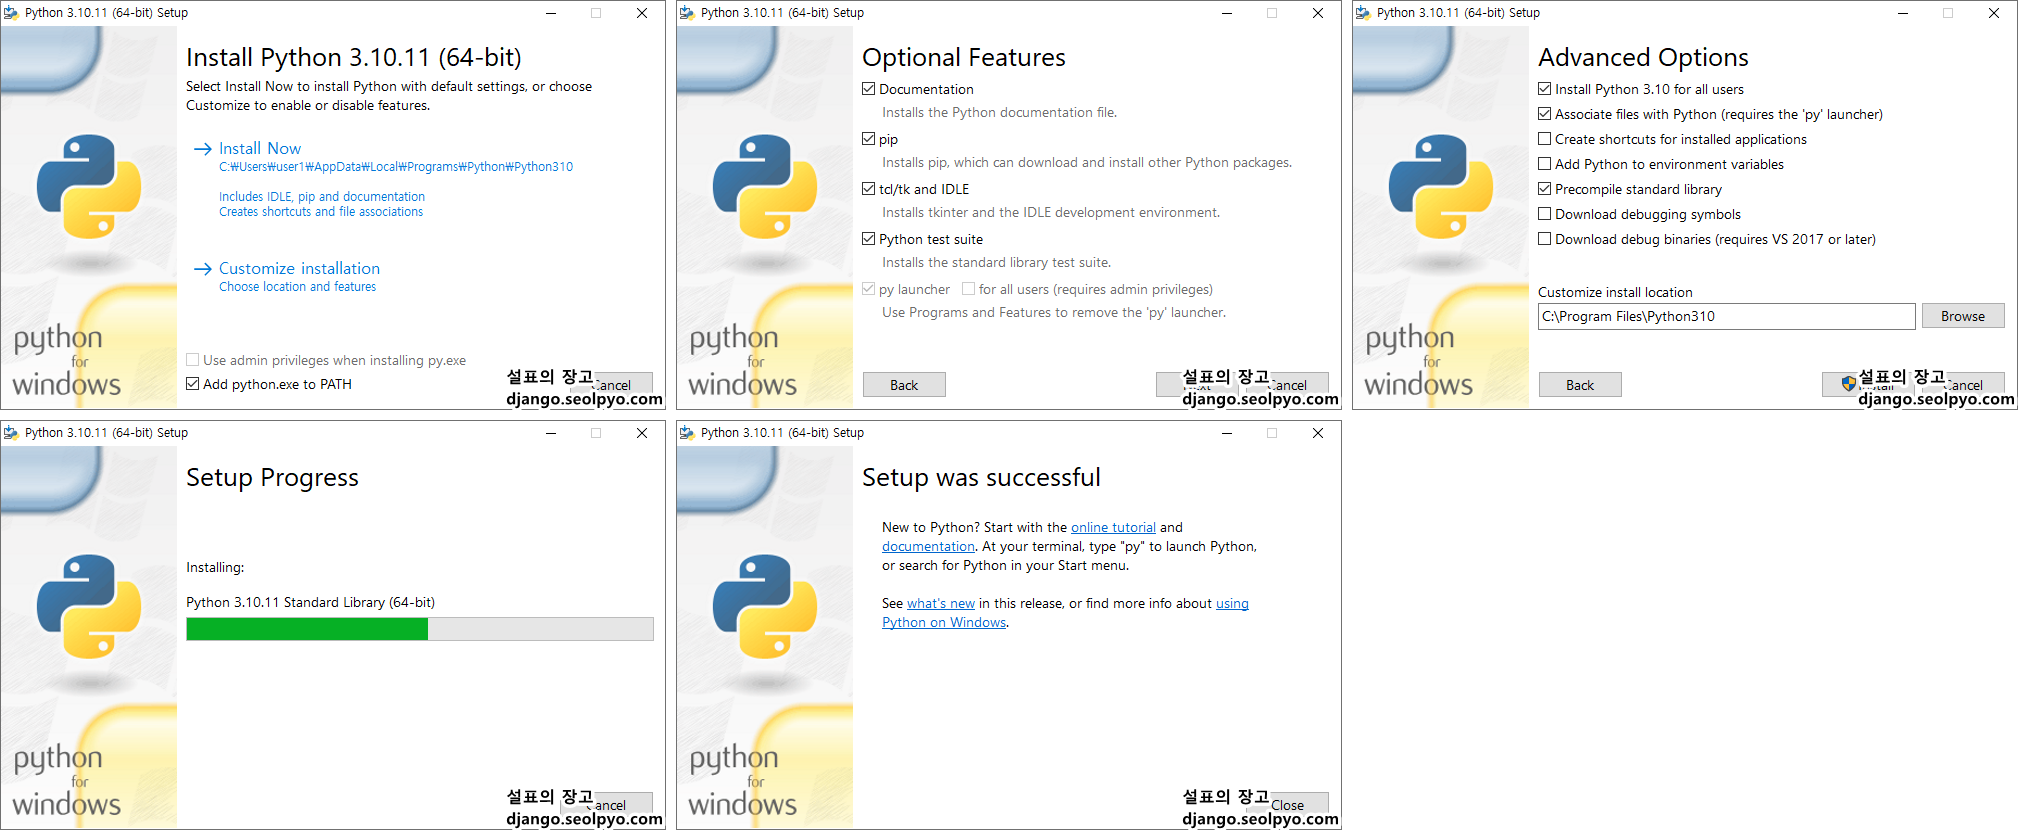Click the Install Now link
The image size is (2018, 830).
coord(260,148)
